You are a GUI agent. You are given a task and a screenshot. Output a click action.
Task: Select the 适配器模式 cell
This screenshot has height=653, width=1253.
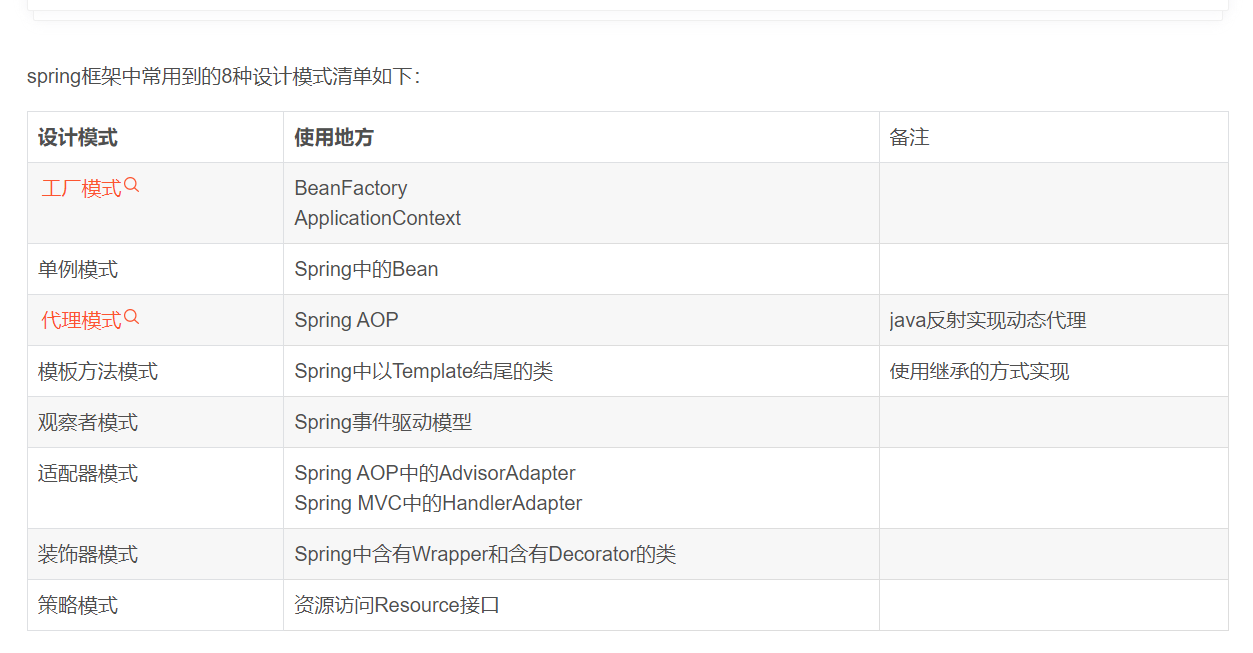pyautogui.click(x=88, y=474)
